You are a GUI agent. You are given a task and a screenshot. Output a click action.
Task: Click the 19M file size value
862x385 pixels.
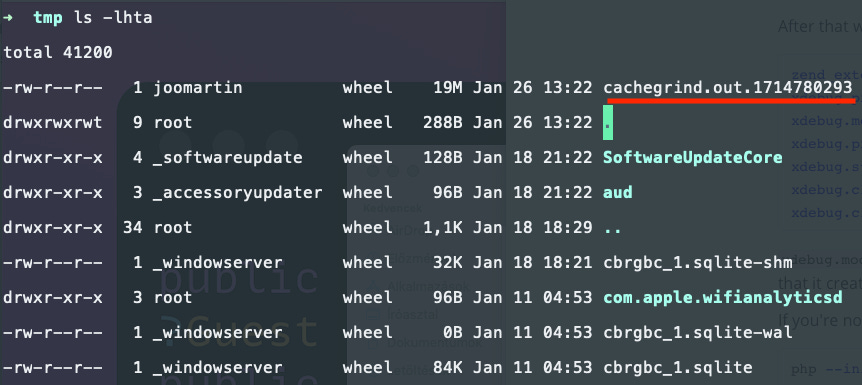447,87
